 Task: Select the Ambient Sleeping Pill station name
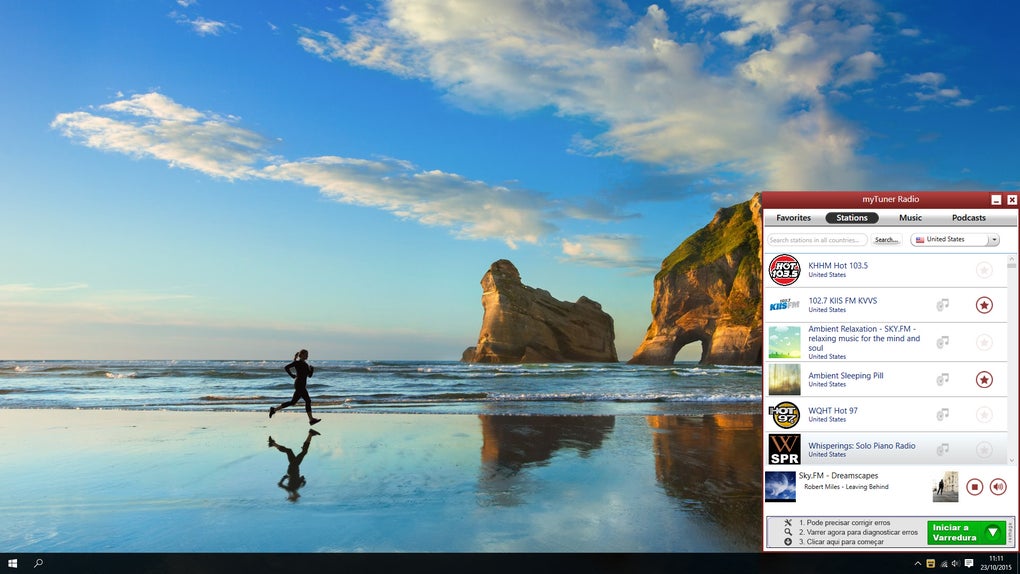click(x=846, y=376)
